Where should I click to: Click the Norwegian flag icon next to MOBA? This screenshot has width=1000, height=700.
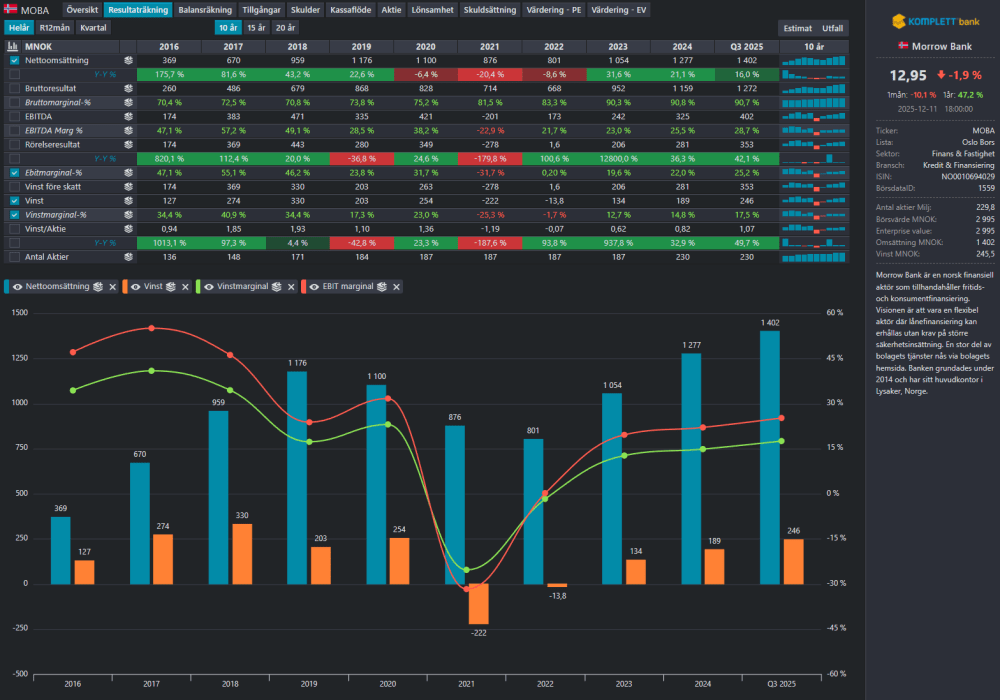click(x=10, y=9)
